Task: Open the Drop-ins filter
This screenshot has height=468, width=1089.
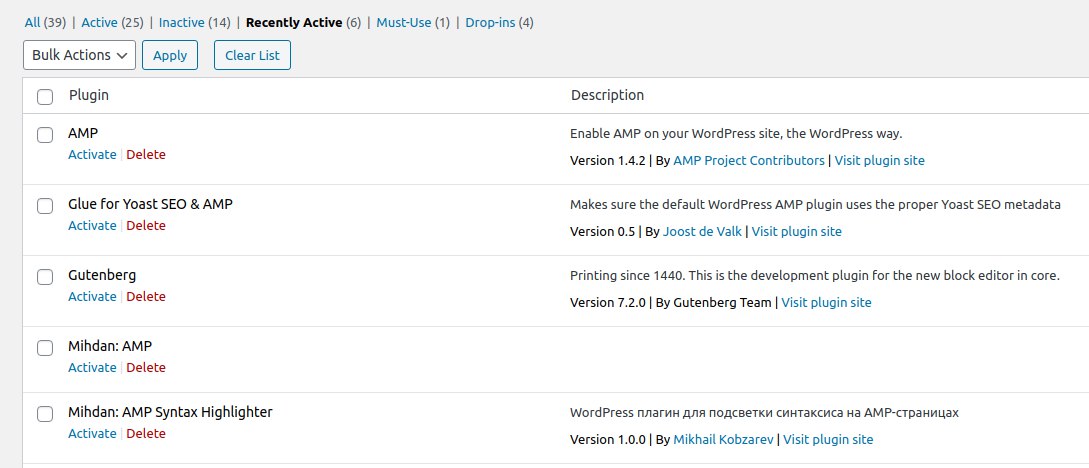Action: [490, 23]
